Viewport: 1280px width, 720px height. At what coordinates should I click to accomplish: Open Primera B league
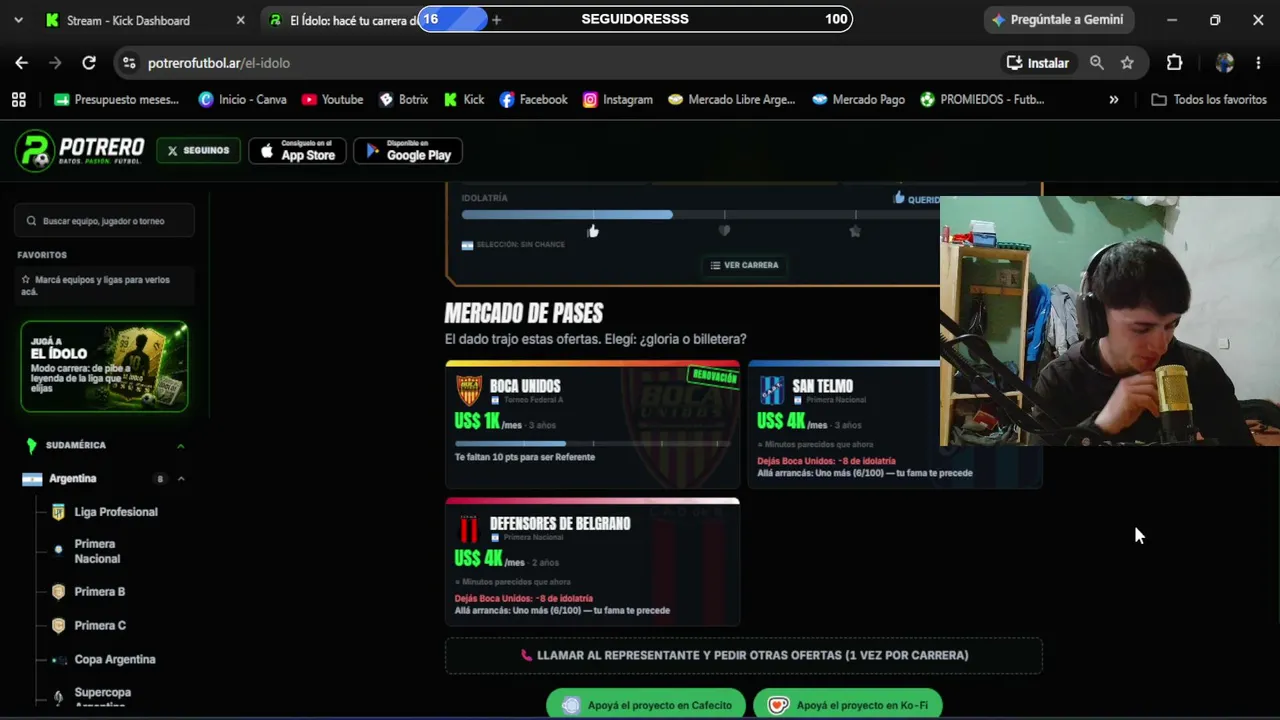pos(100,592)
